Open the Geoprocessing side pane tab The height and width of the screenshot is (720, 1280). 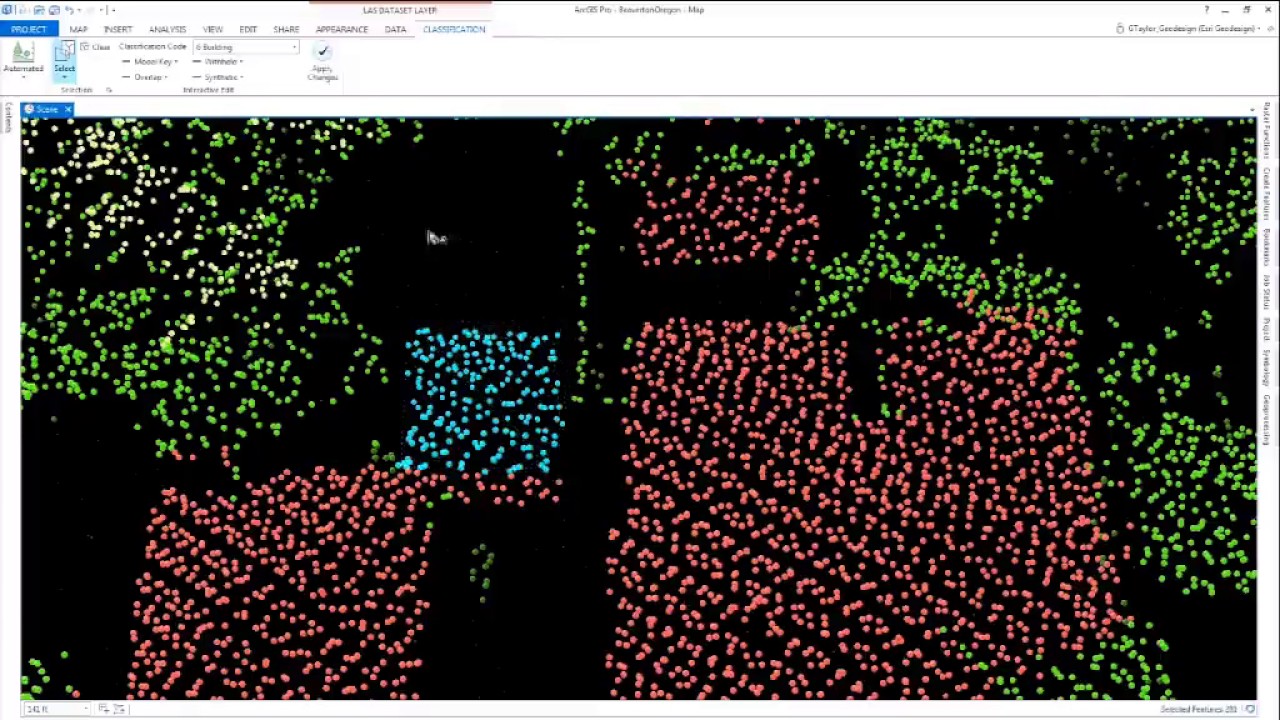click(1266, 419)
